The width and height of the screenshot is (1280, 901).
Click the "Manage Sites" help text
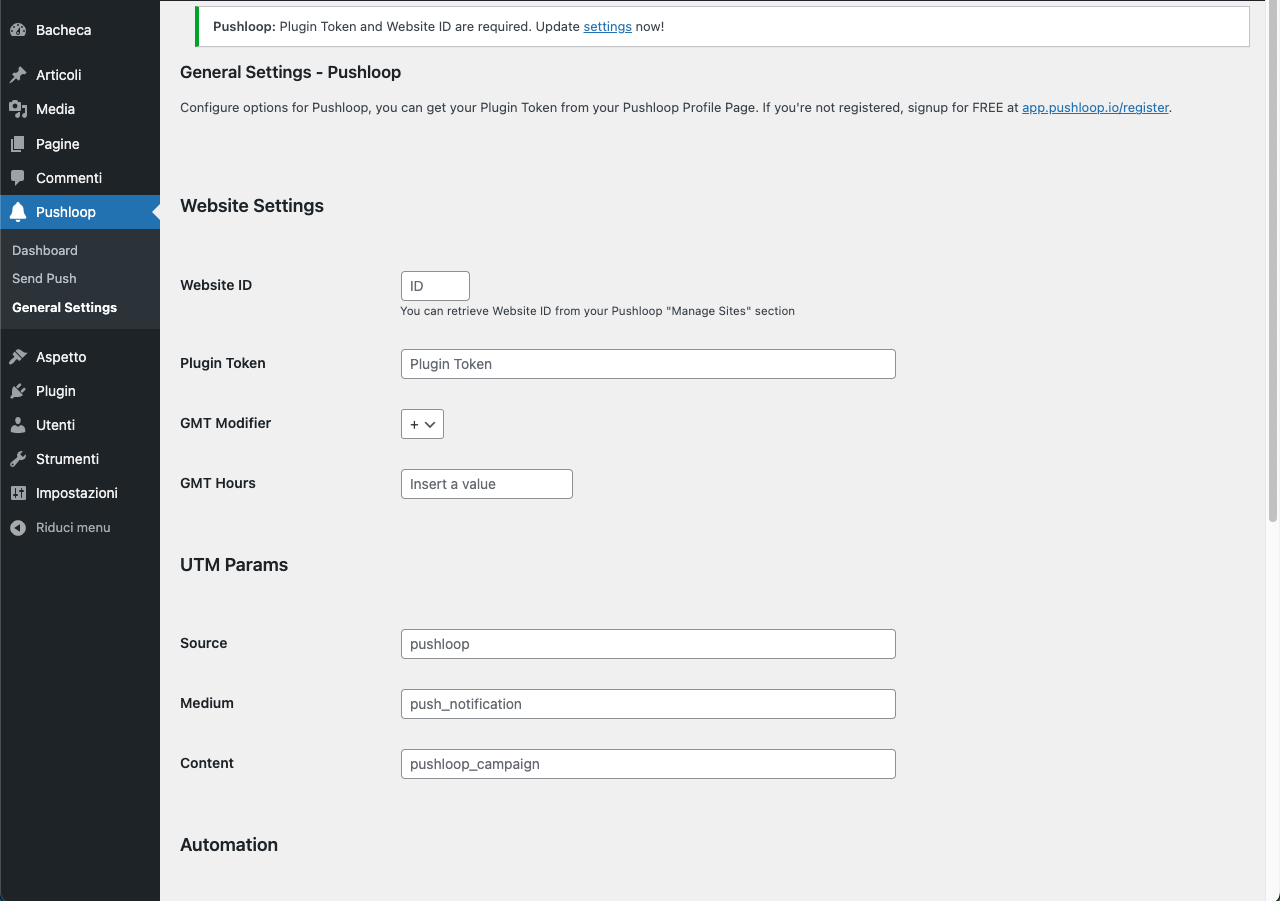point(598,311)
